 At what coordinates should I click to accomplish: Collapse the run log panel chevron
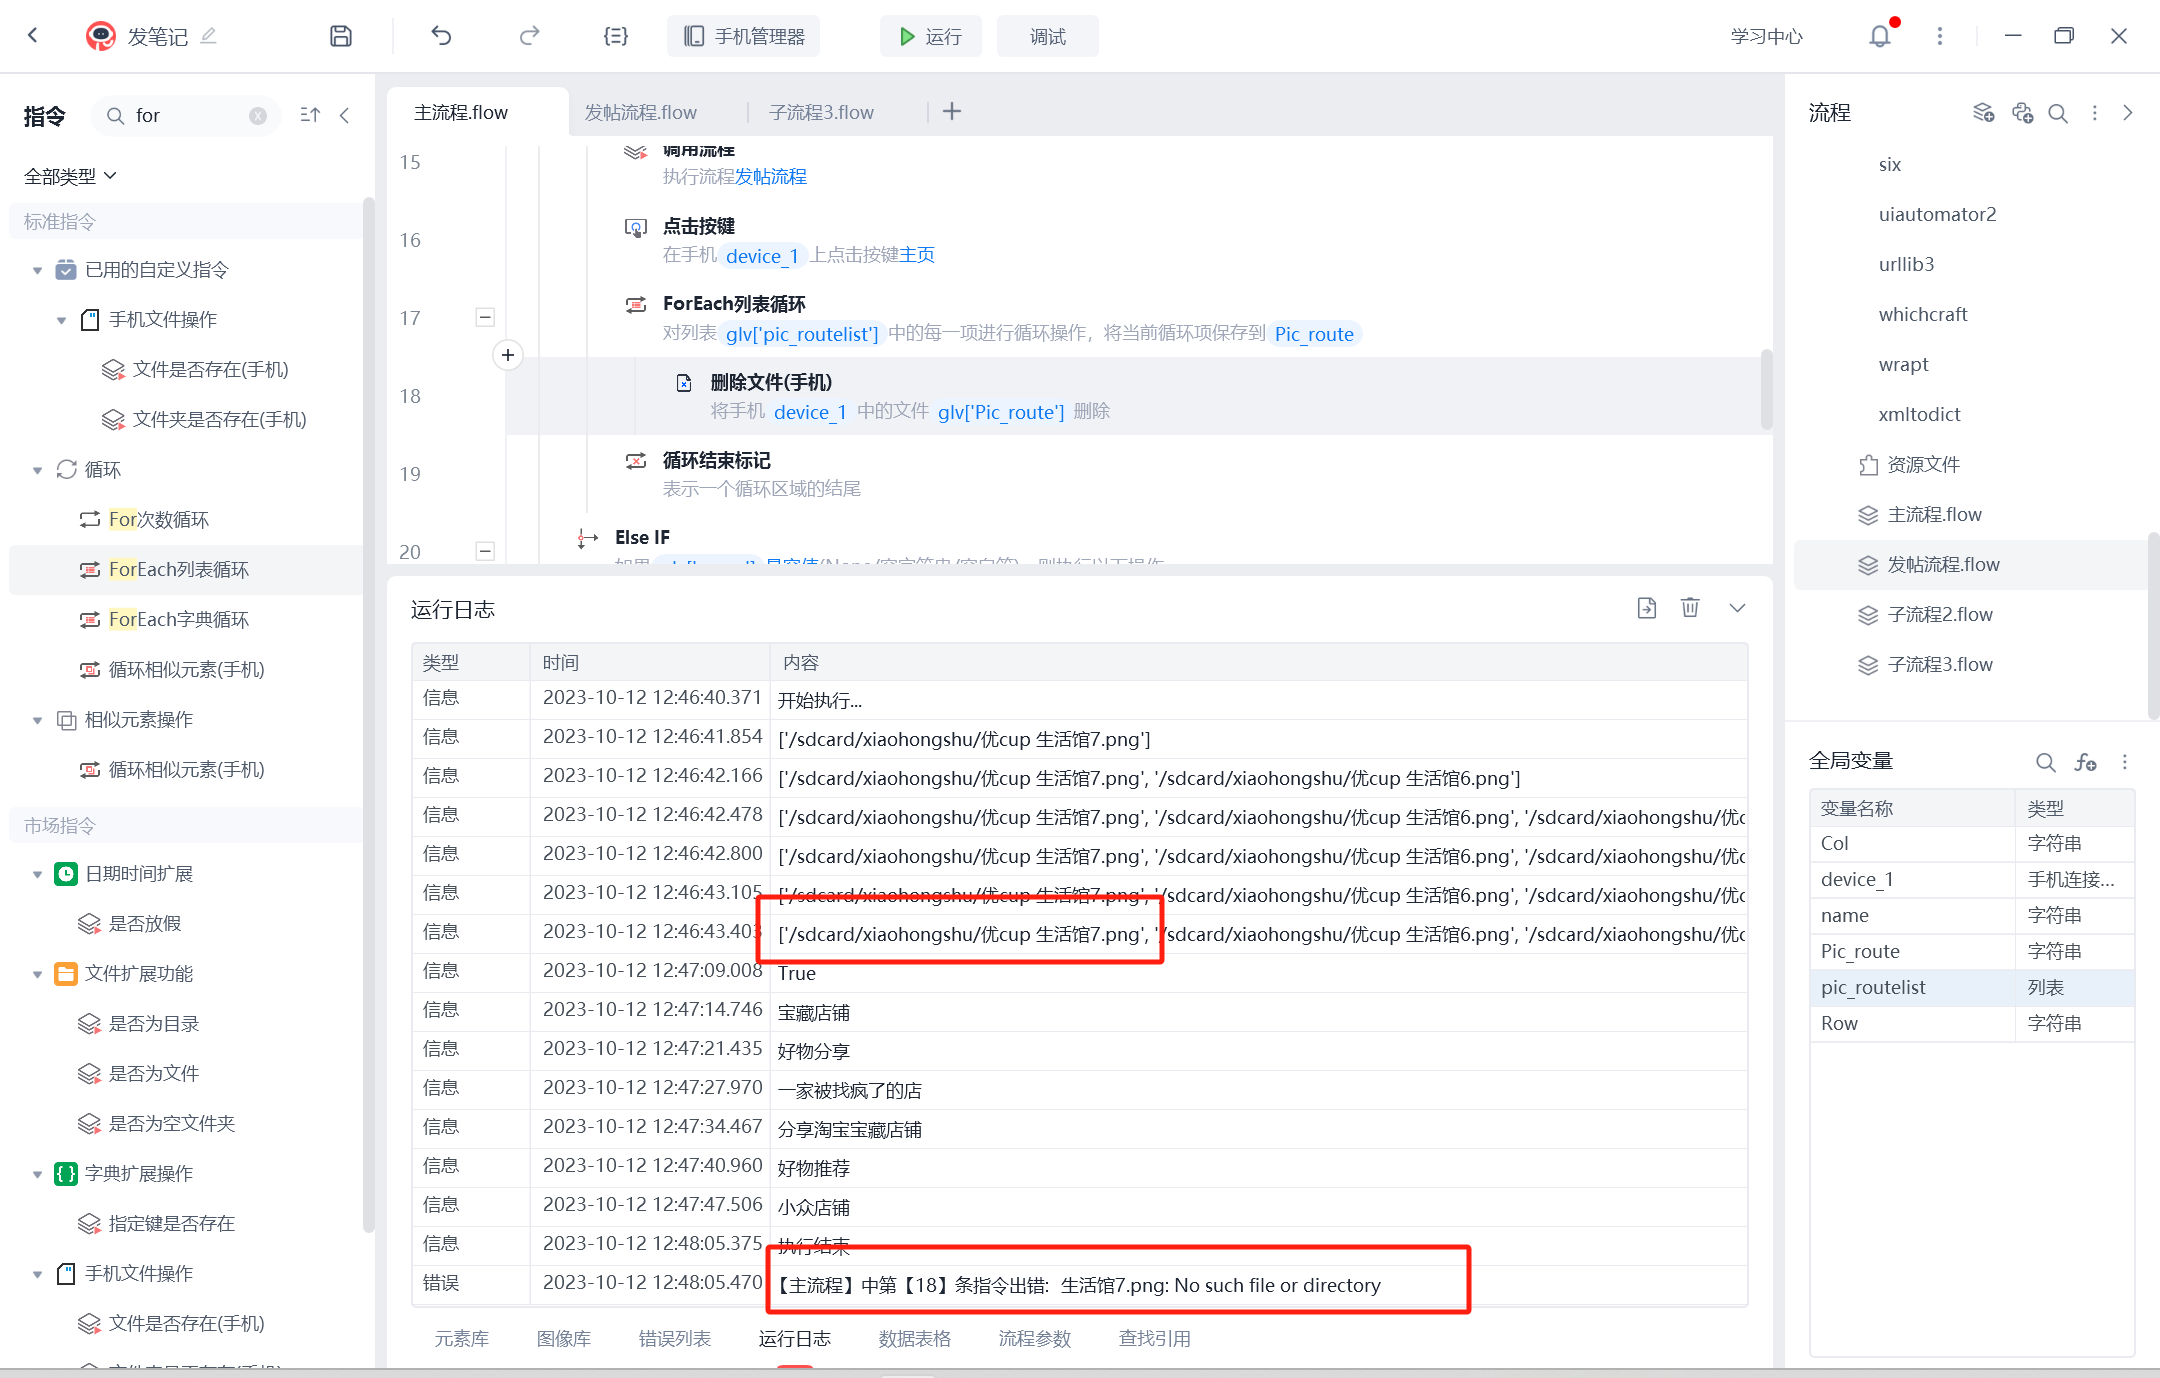pos(1737,607)
